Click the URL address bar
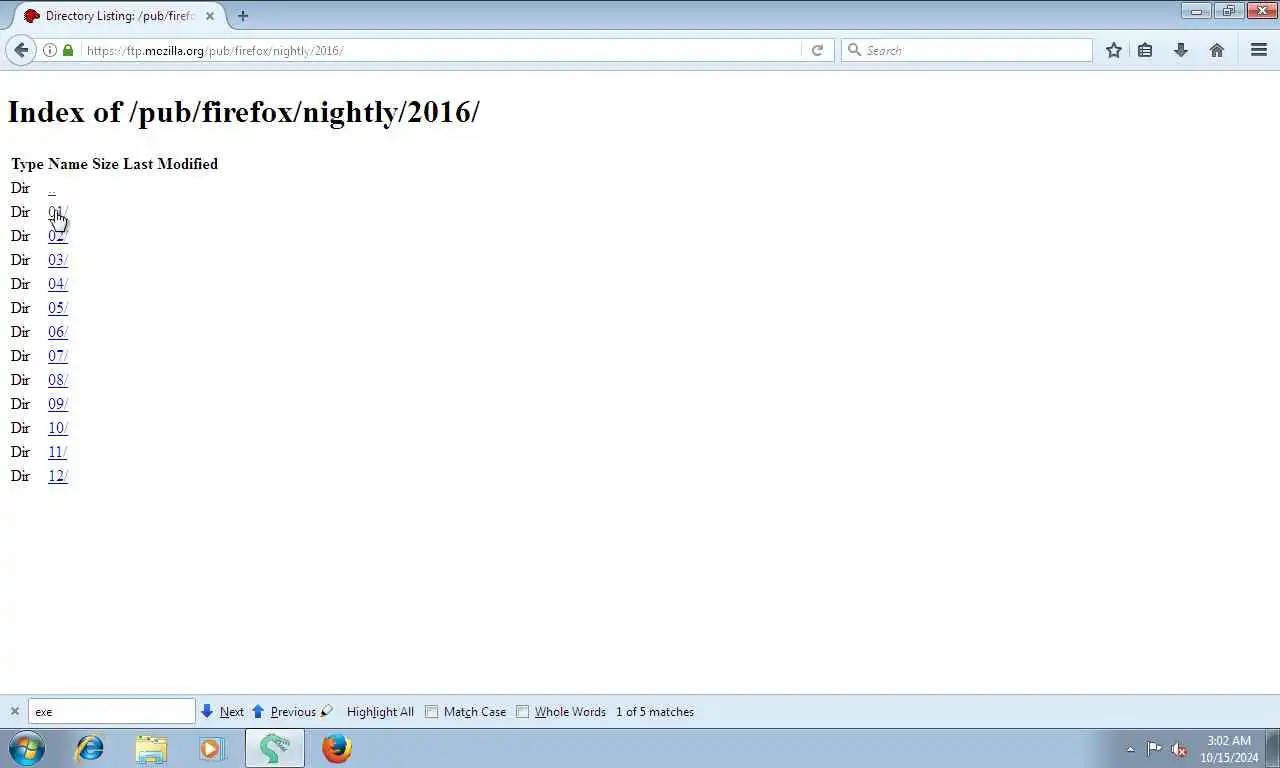 (440, 50)
